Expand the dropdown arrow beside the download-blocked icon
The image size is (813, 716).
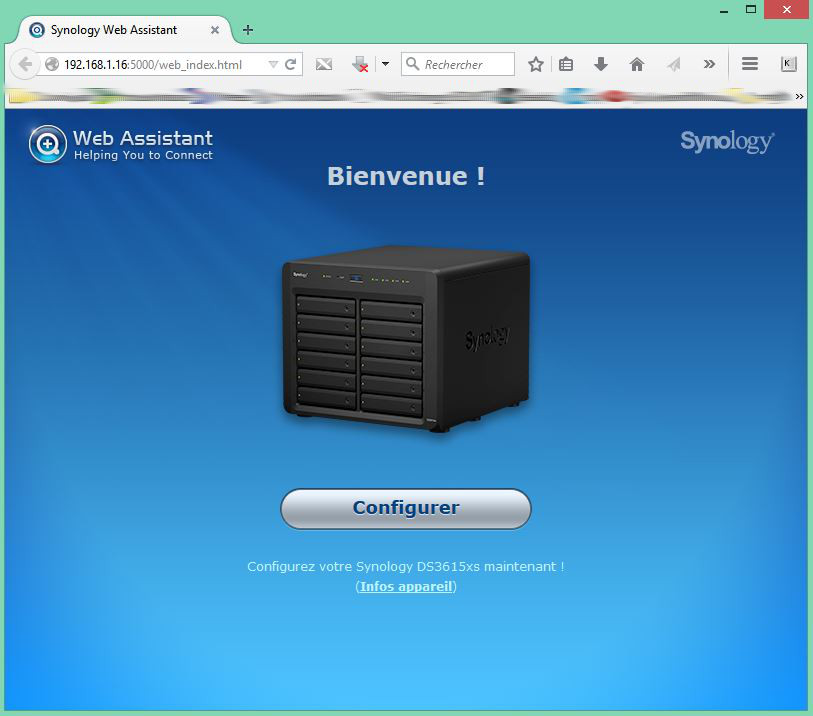coord(385,64)
